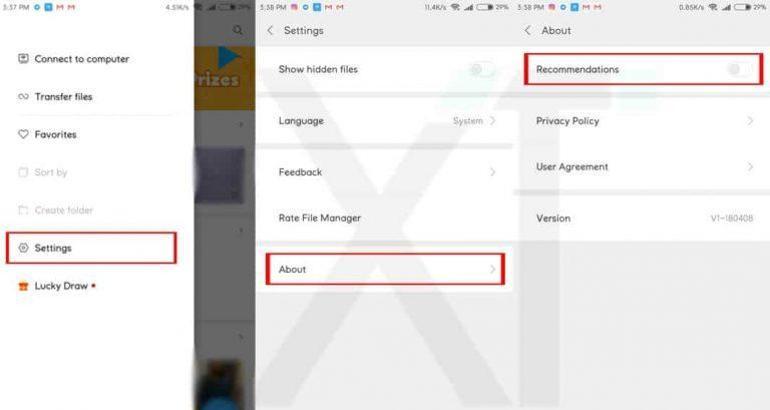
Task: Click the Favorites heart icon
Action: 23,134
